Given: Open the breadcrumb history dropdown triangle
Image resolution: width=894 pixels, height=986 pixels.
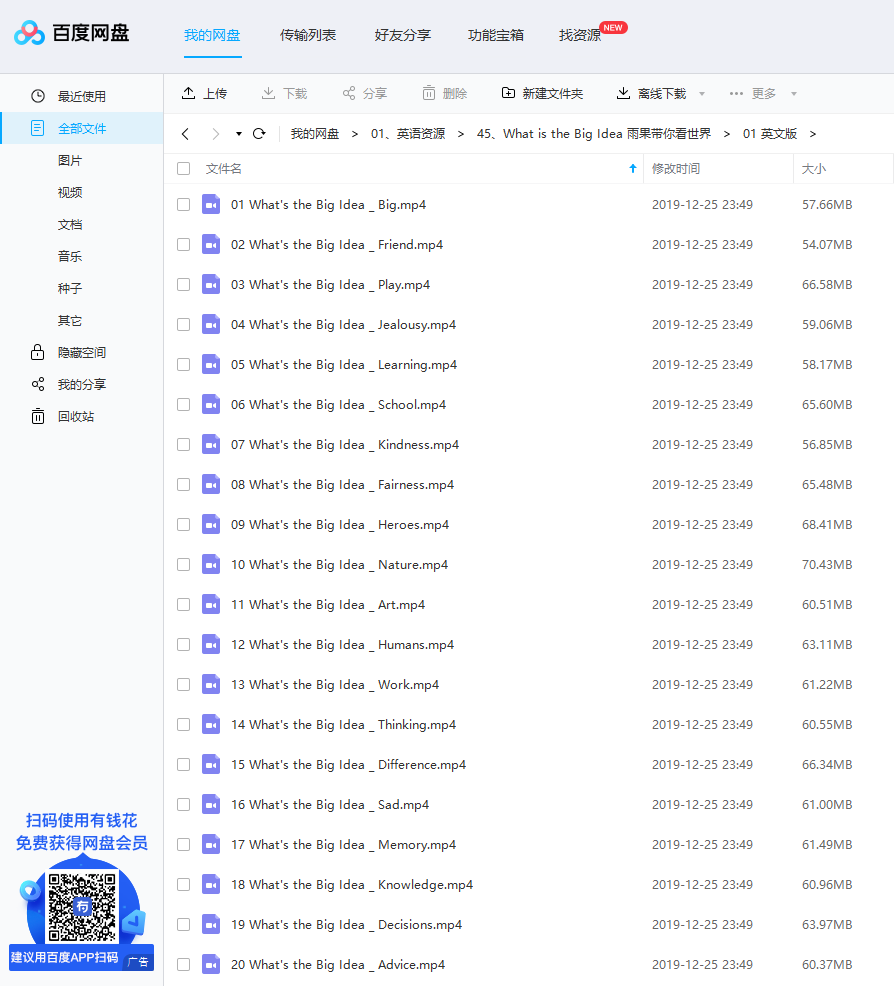Looking at the screenshot, I should [237, 133].
